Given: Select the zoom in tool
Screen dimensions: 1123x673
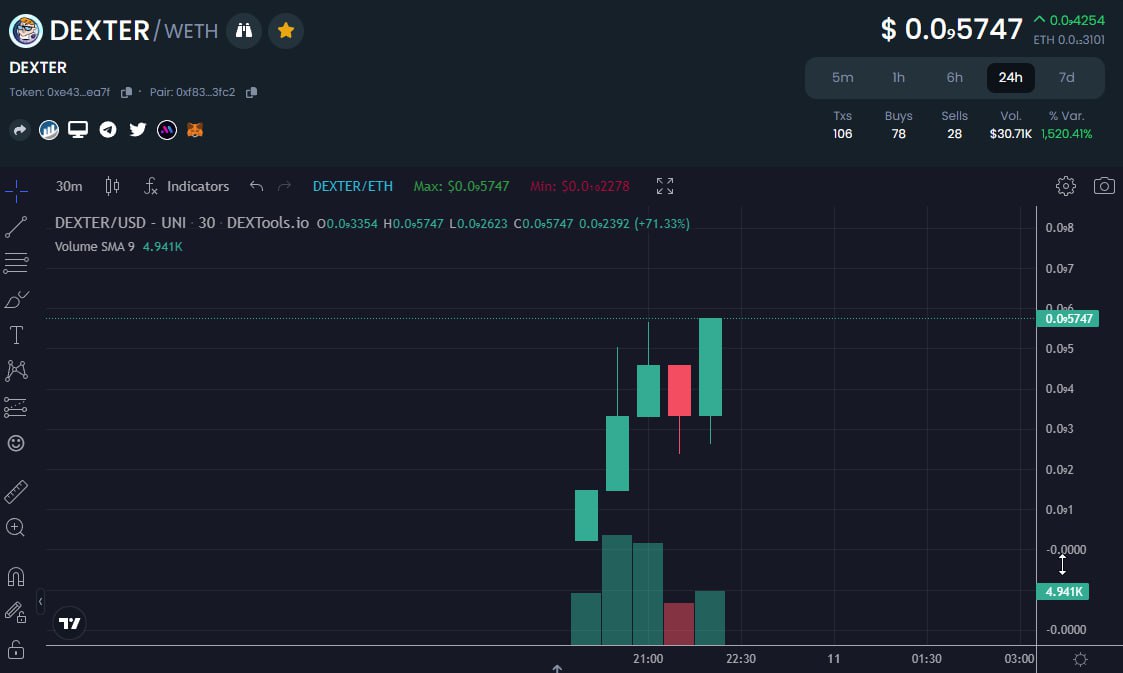Looking at the screenshot, I should click(16, 528).
